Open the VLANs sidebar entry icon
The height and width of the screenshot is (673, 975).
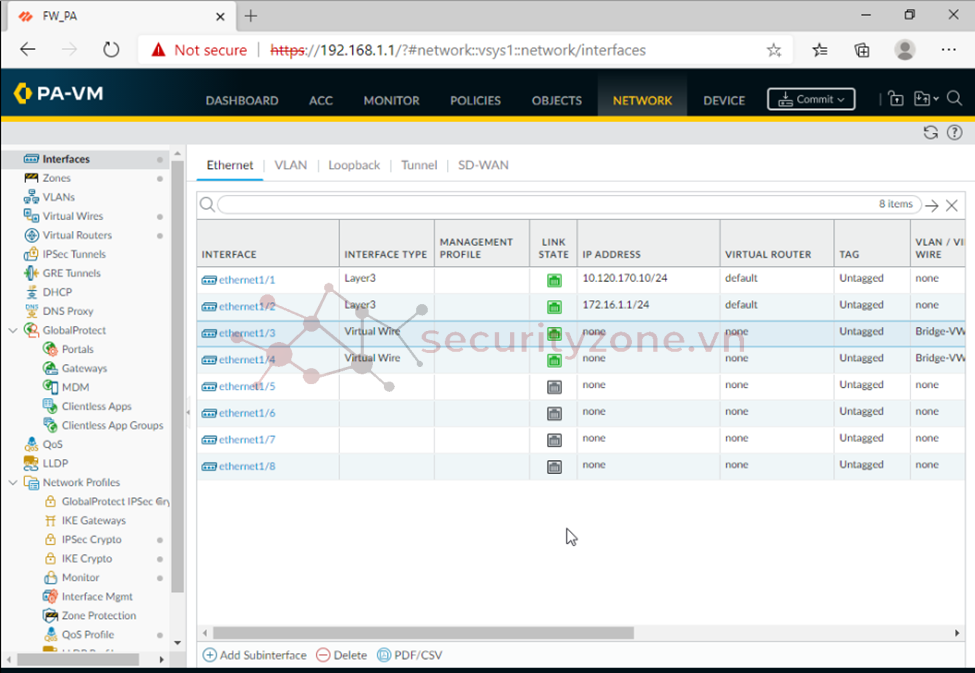(x=31, y=197)
